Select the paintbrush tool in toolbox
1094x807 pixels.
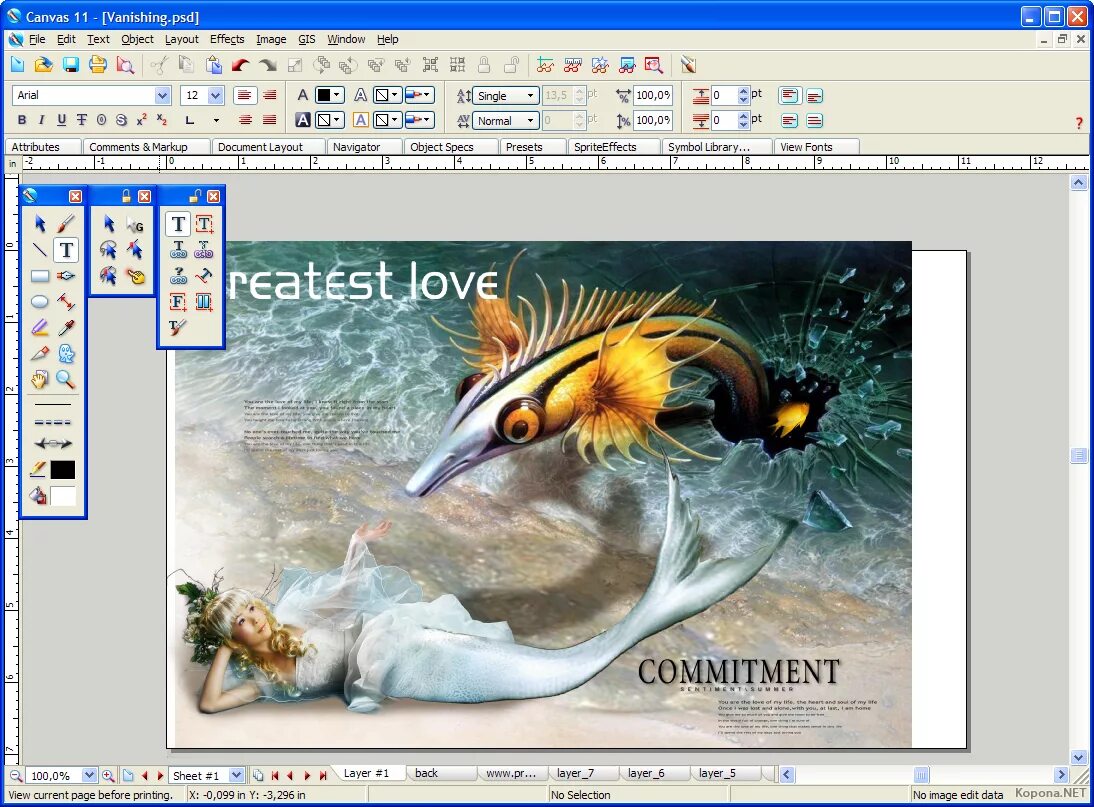(x=66, y=223)
